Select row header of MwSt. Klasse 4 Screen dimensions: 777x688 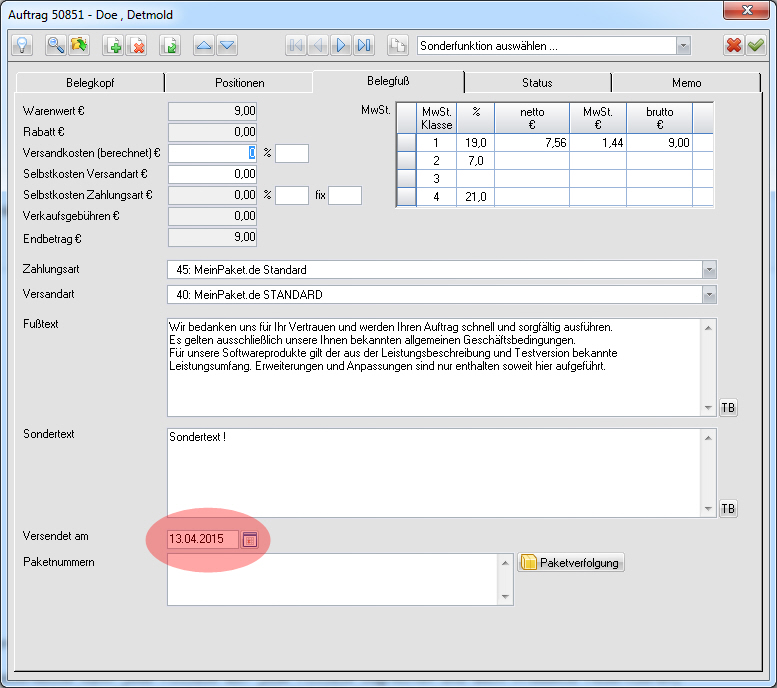click(407, 197)
